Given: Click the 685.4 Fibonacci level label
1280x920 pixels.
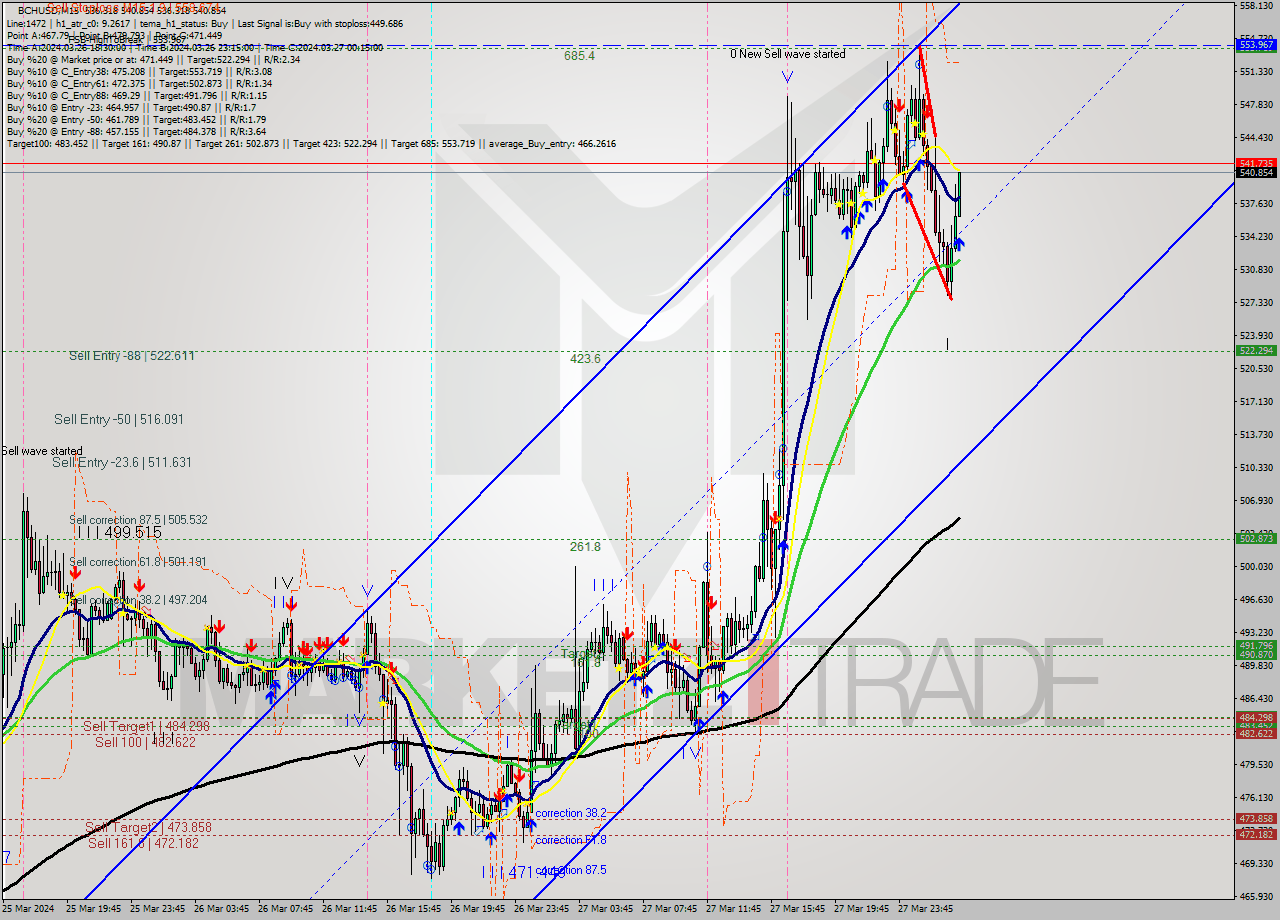Looking at the screenshot, I should (579, 56).
